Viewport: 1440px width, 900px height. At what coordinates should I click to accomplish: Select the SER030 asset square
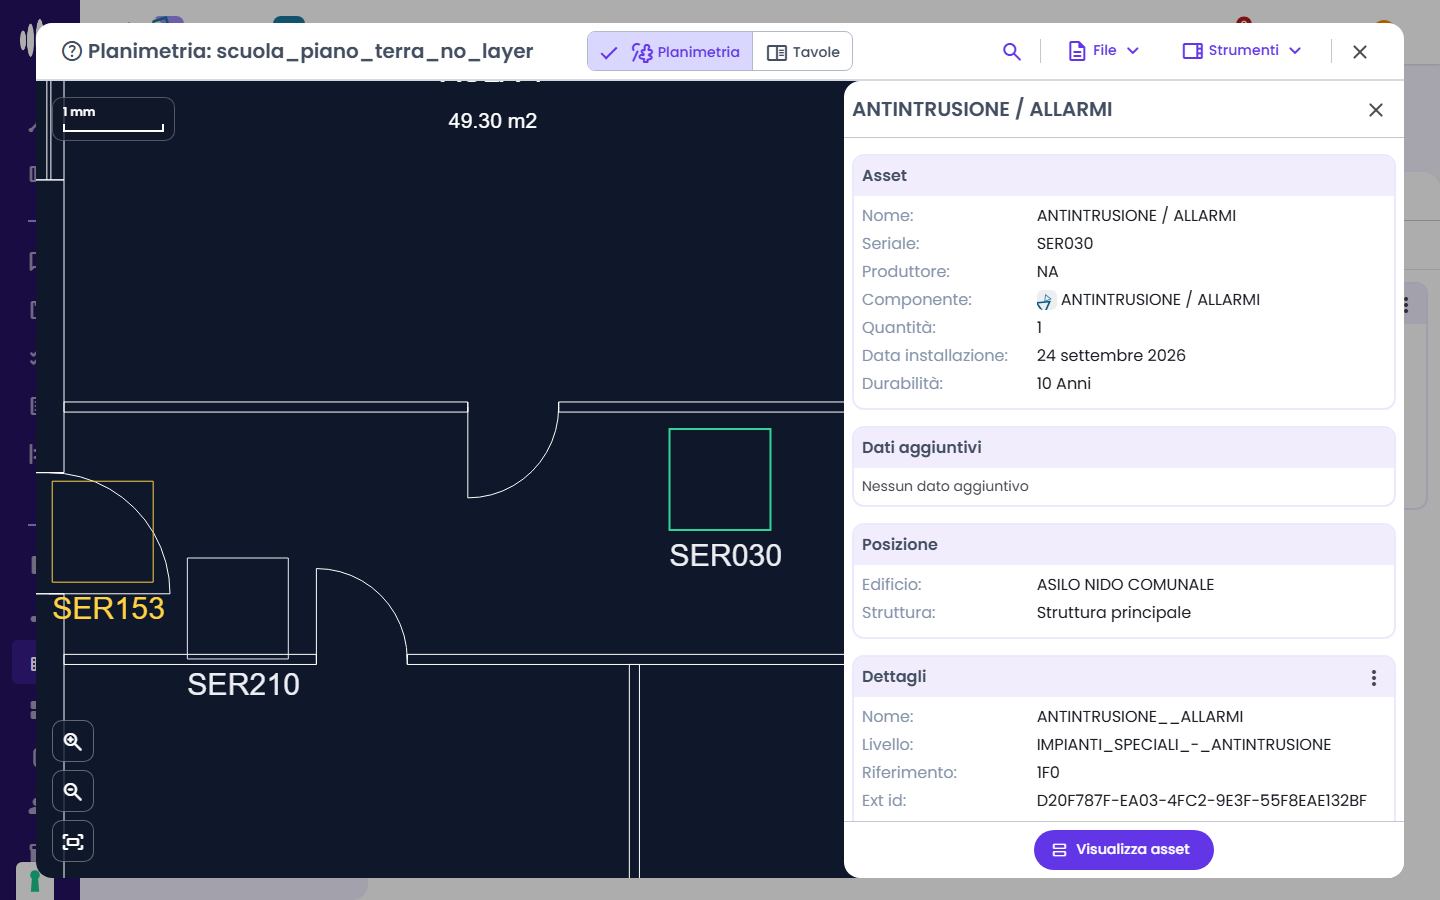720,479
